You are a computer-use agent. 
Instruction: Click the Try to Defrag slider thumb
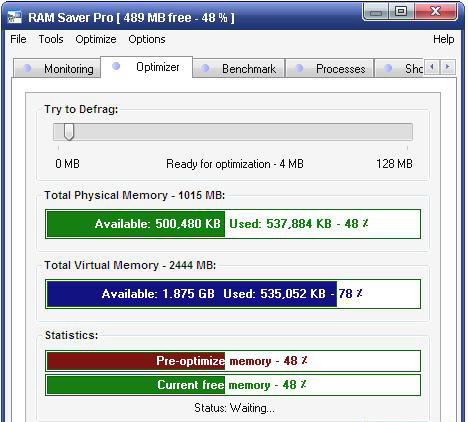point(69,132)
